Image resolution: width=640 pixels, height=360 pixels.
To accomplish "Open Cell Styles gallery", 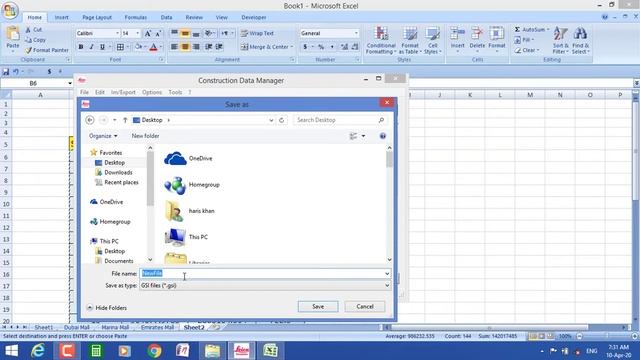I will pyautogui.click(x=433, y=40).
